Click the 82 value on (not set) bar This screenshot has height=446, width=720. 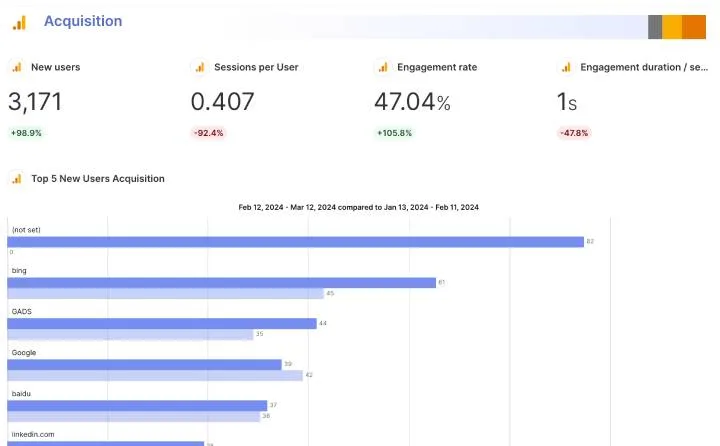(x=590, y=242)
